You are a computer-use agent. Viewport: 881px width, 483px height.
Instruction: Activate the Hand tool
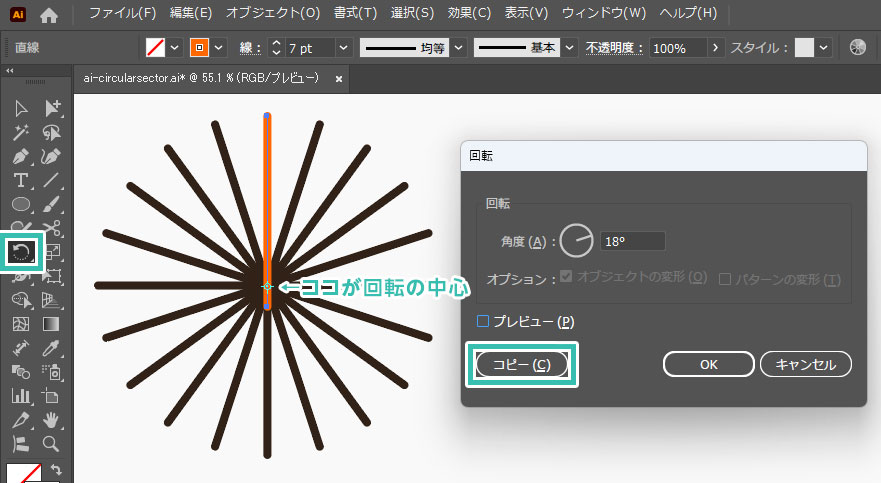tap(52, 420)
